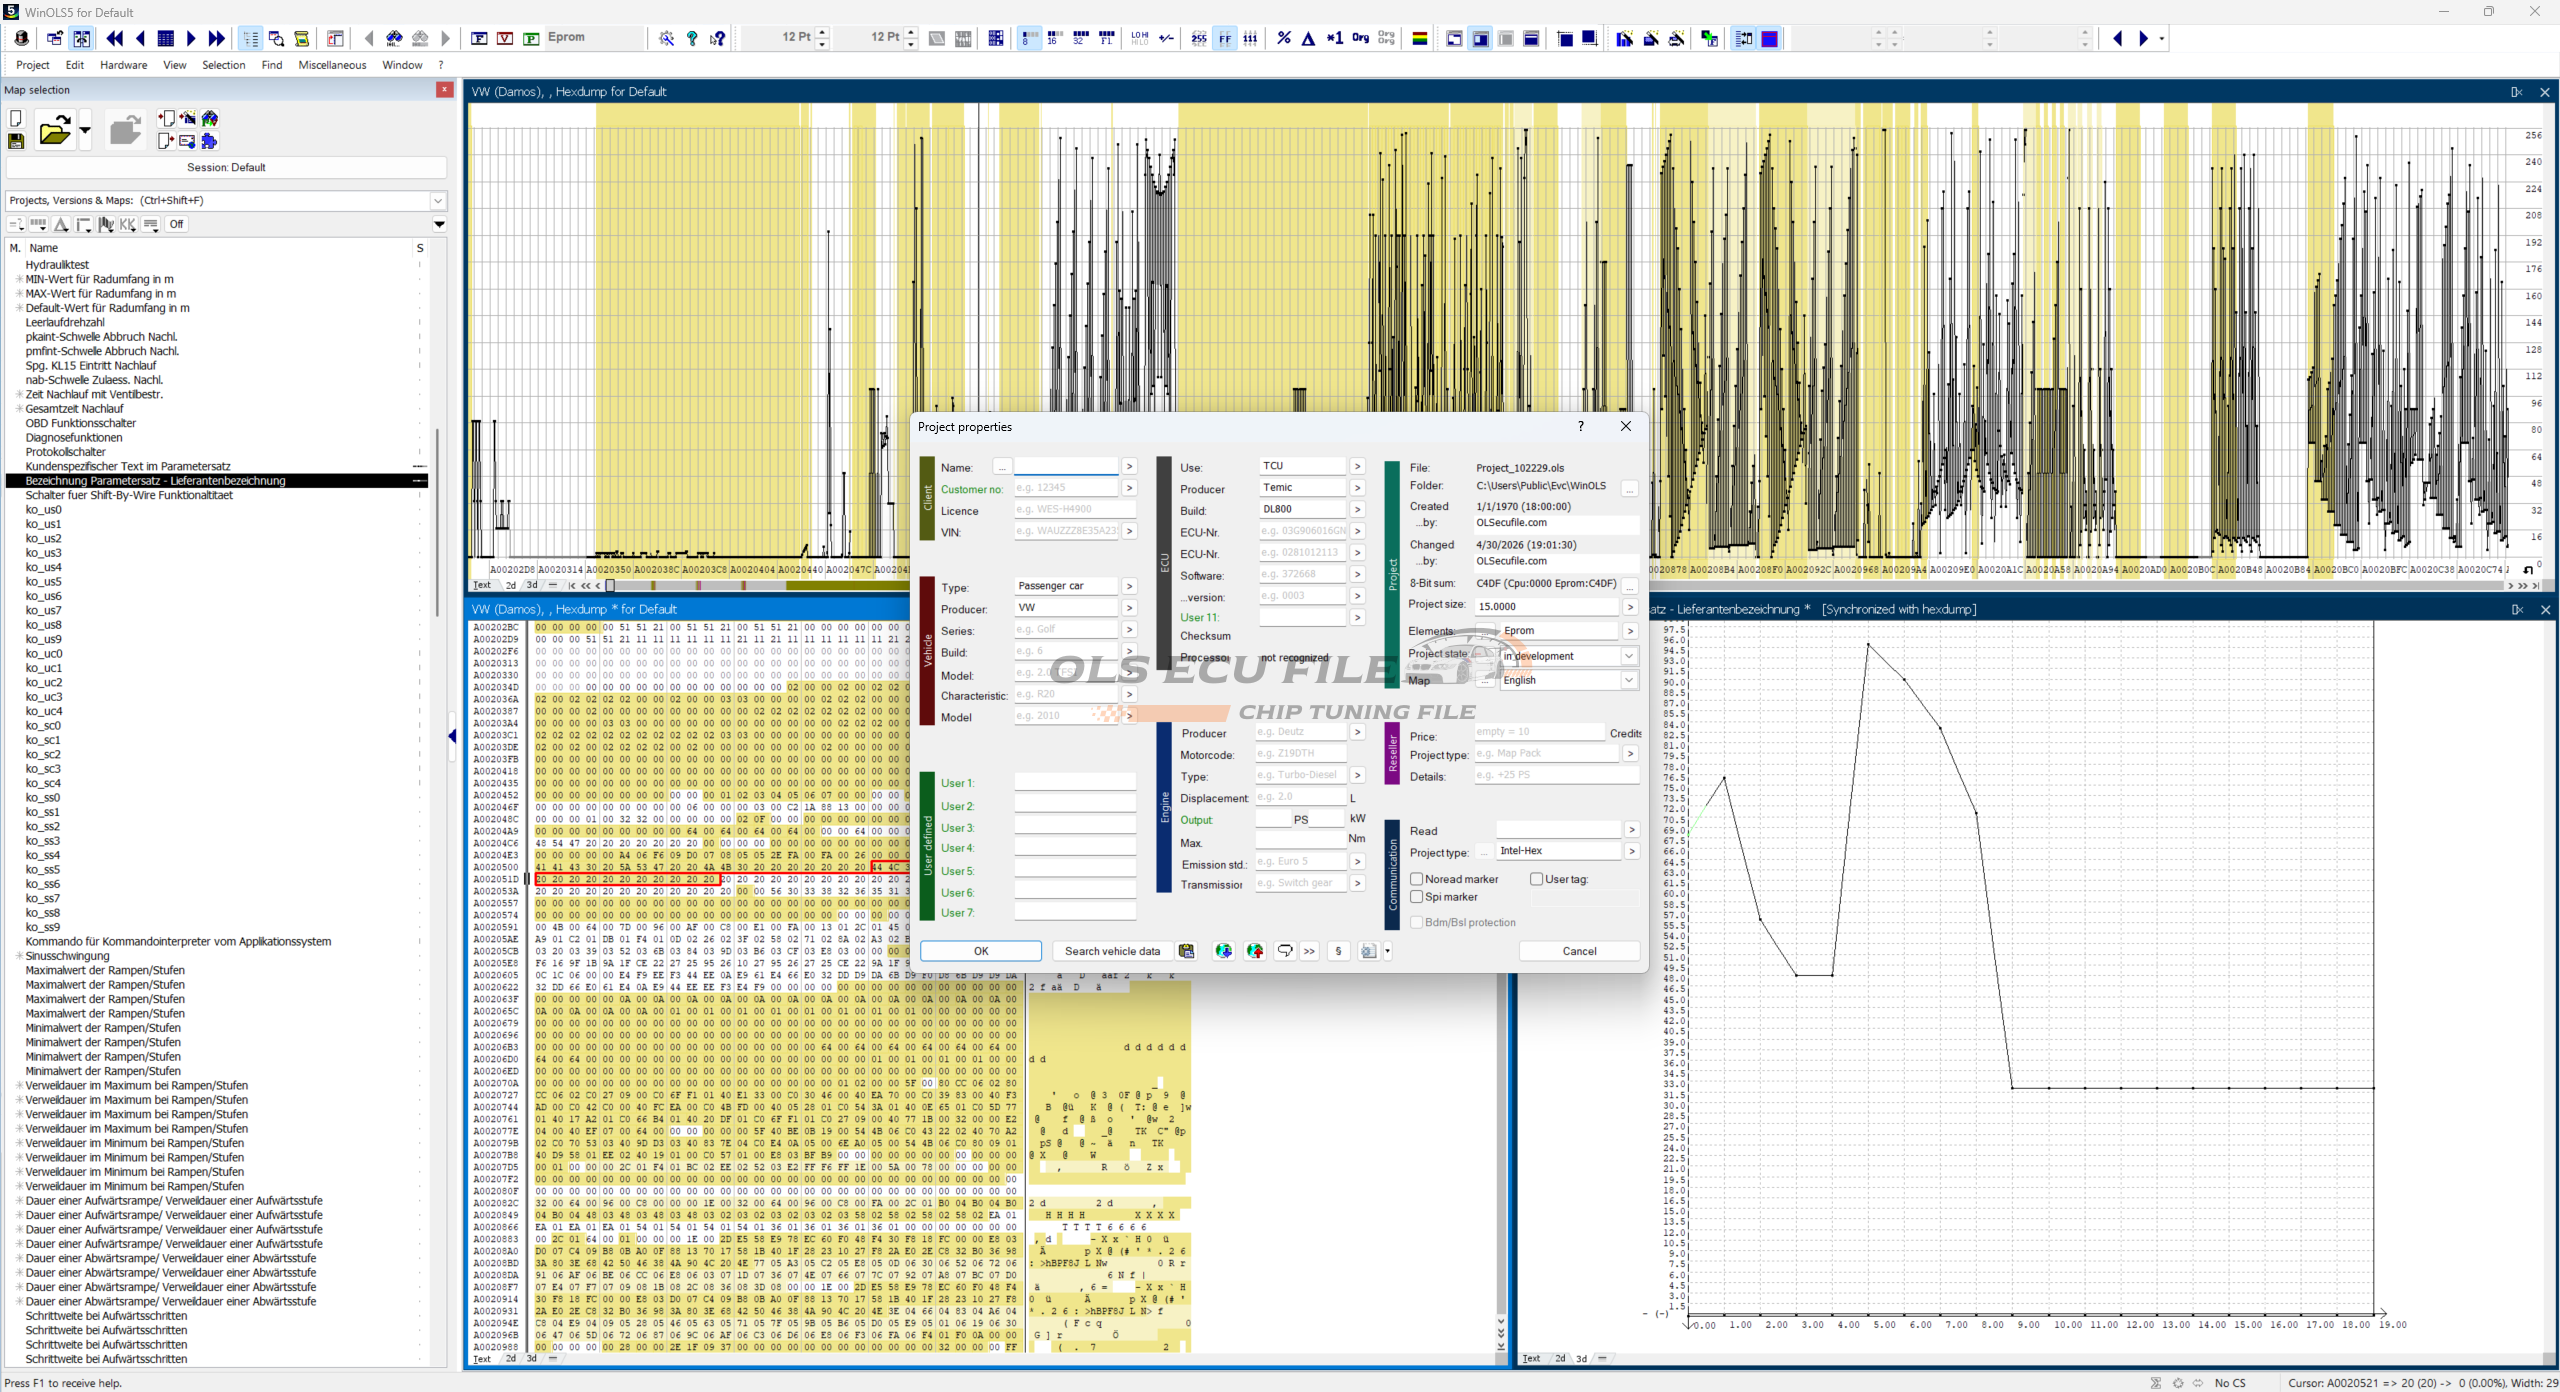
Task: Click the save disk icon in Map selection
Action: tap(16, 141)
